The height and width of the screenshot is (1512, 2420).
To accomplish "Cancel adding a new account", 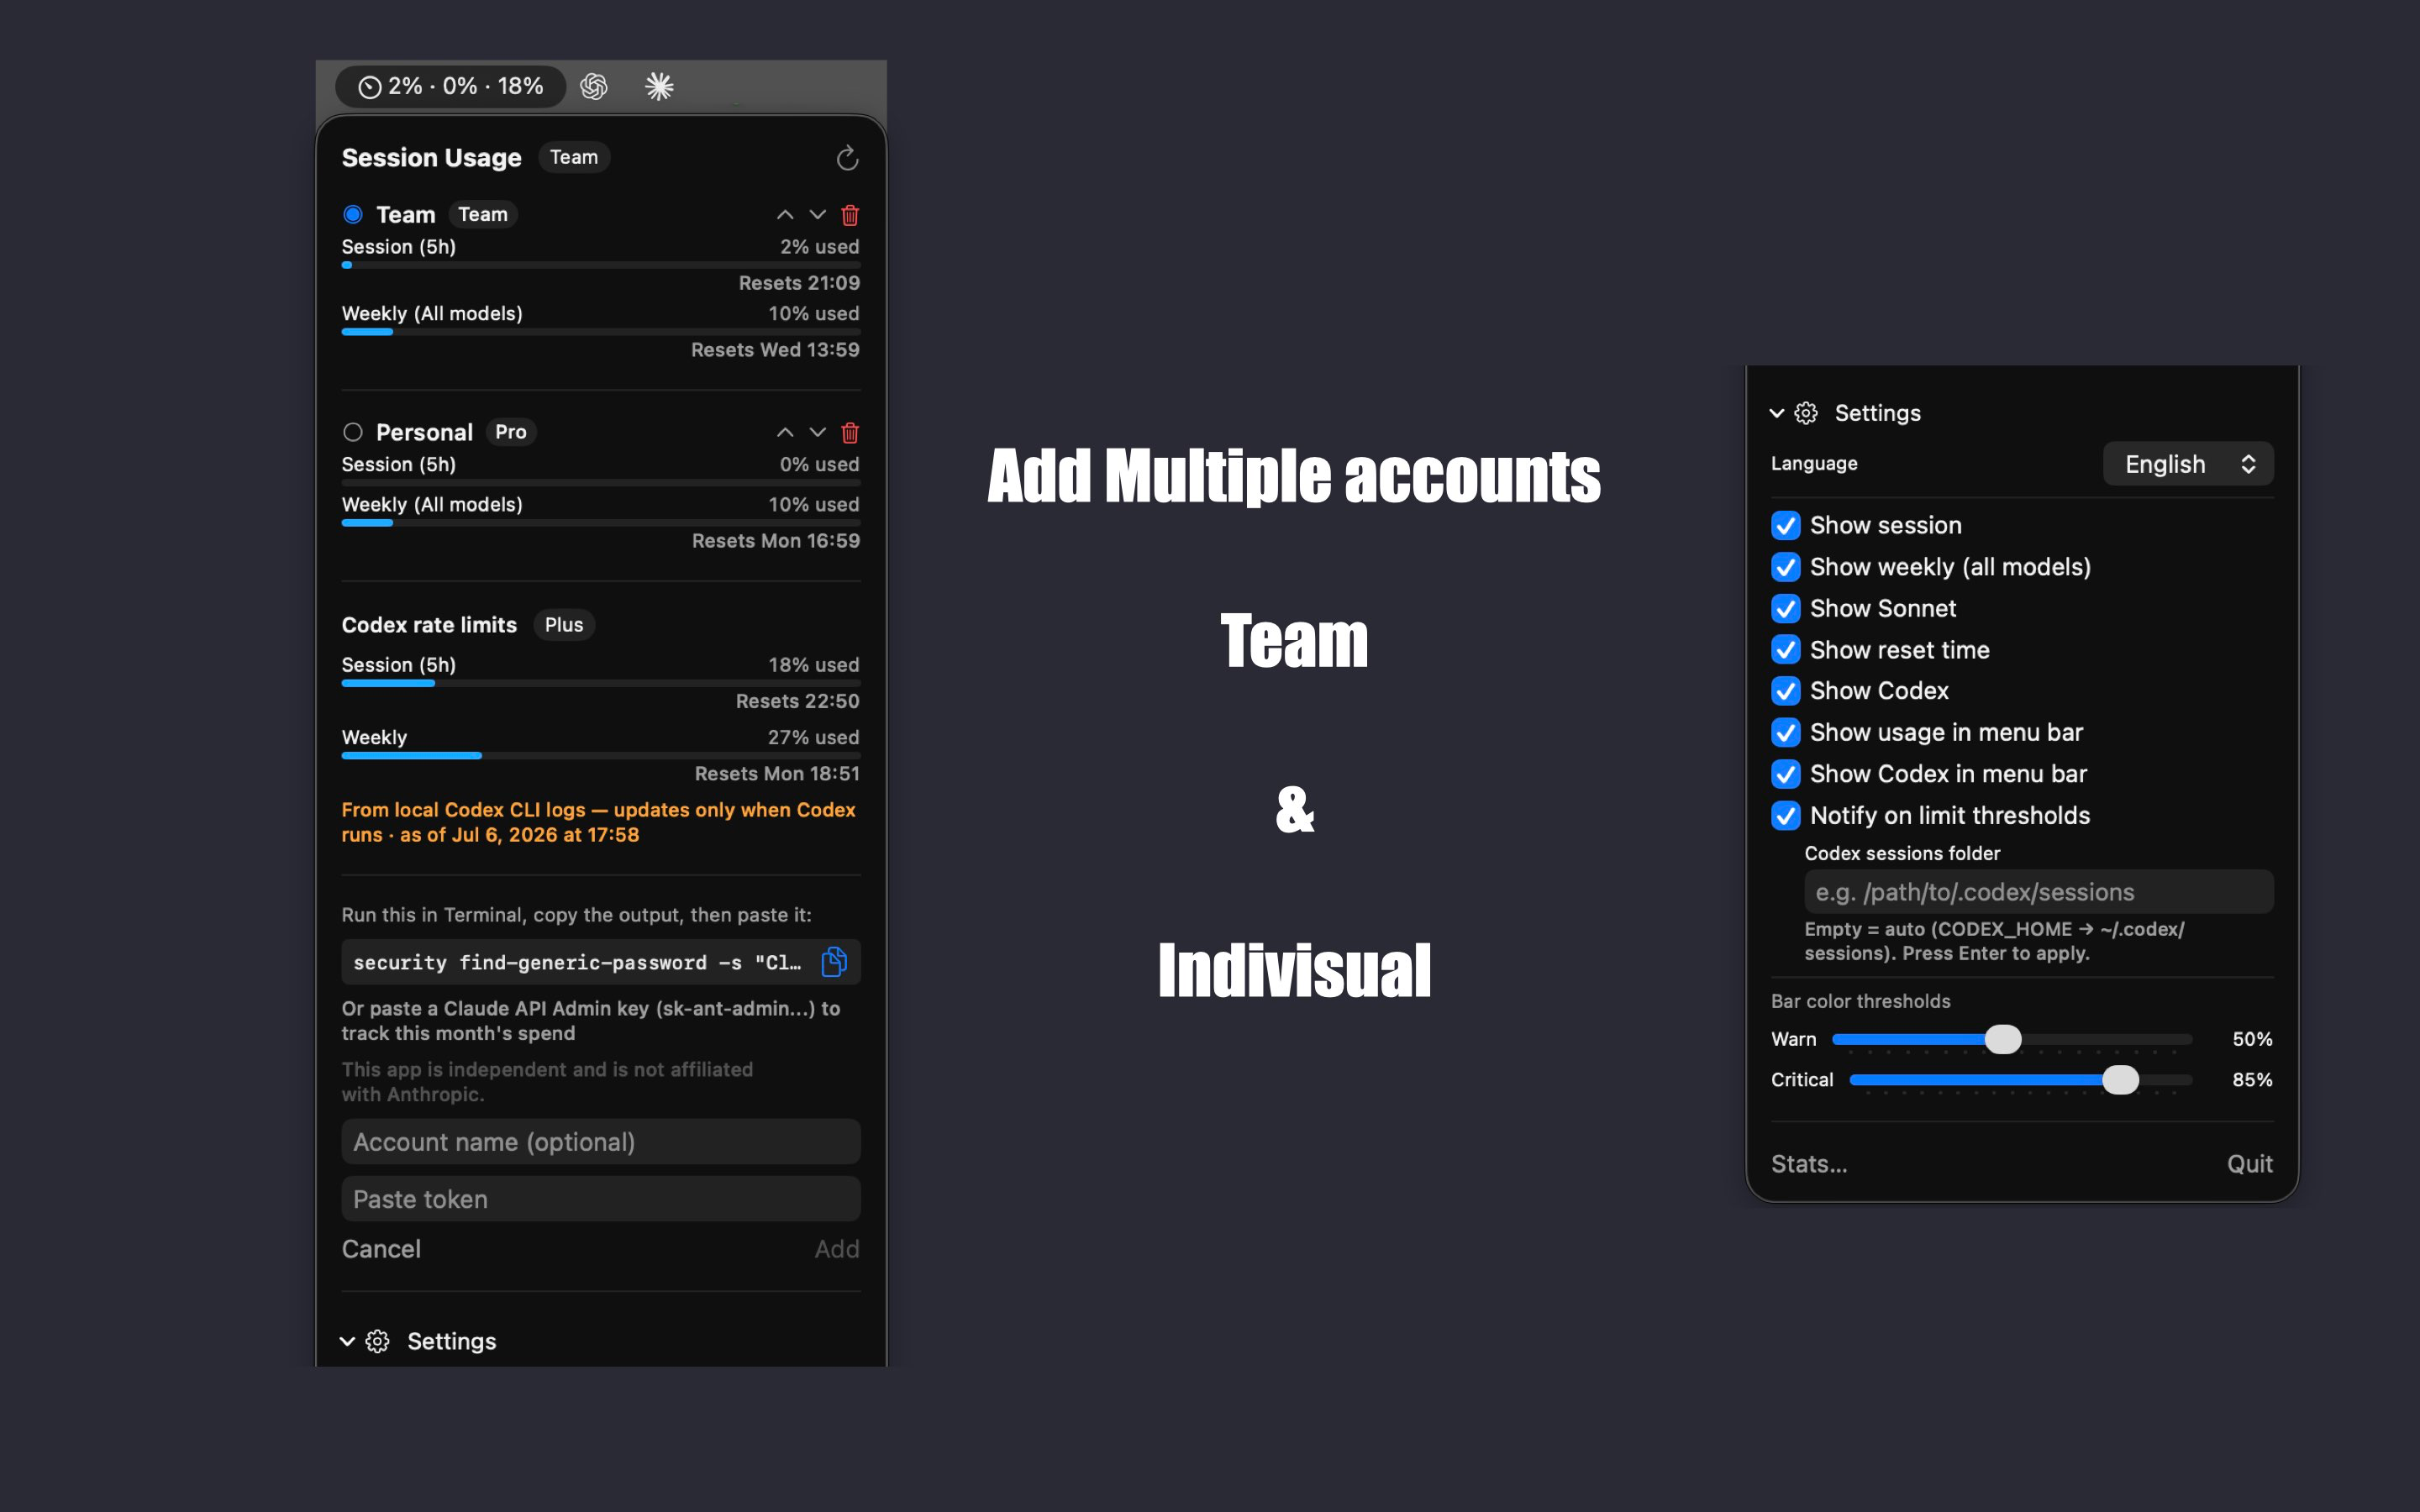I will [381, 1249].
